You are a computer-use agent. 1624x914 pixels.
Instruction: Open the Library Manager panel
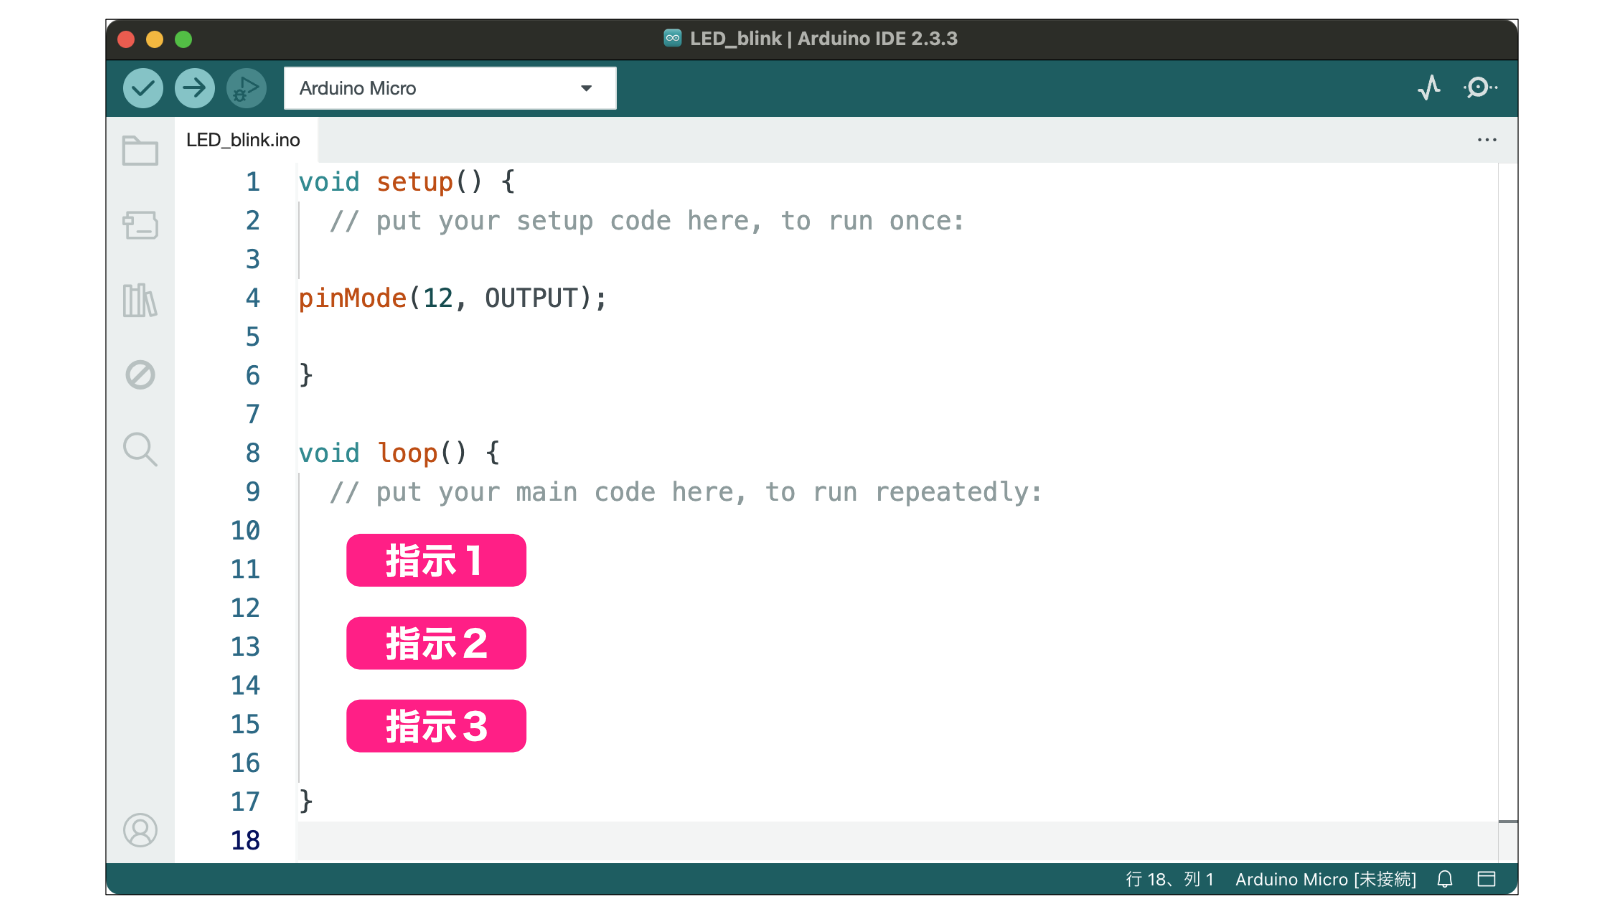point(140,300)
